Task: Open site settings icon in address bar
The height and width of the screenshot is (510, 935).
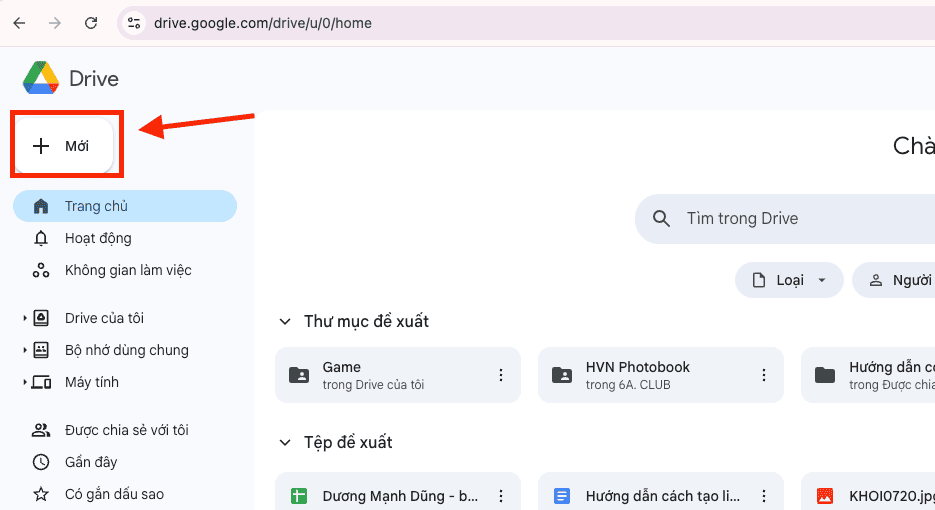Action: tap(134, 23)
